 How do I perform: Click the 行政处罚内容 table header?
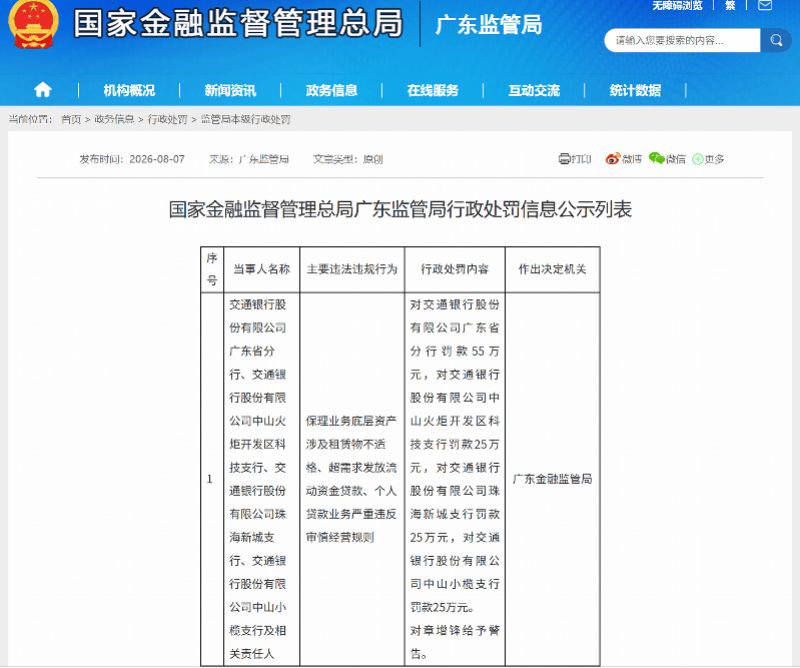point(455,269)
